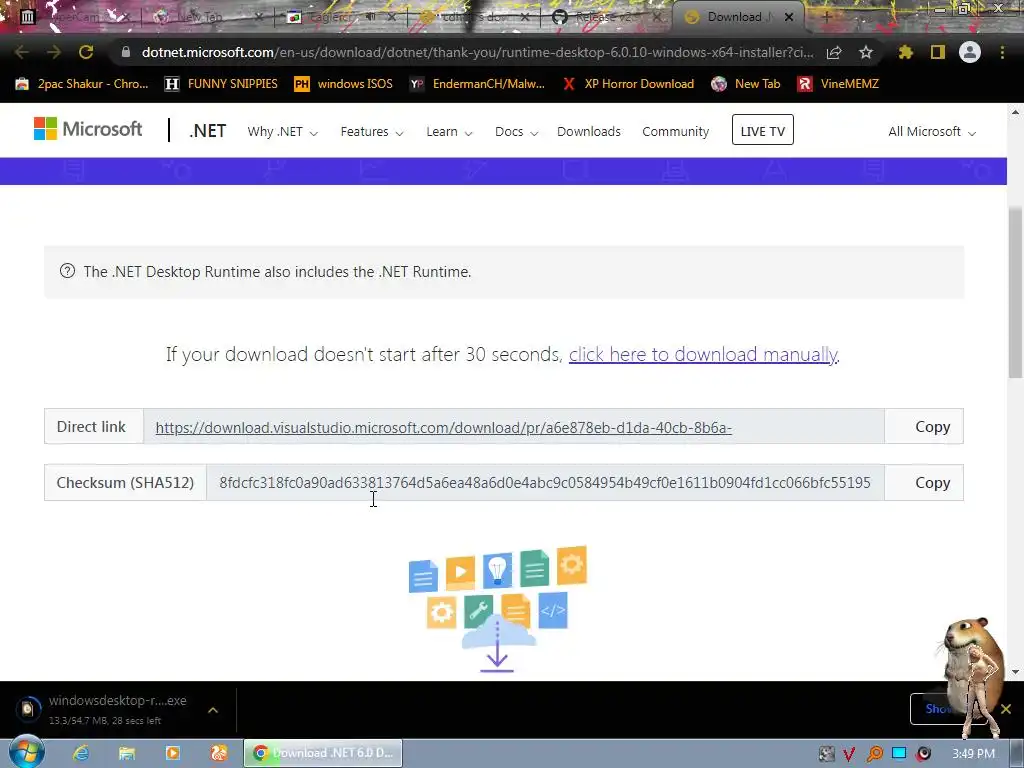This screenshot has width=1024, height=768.
Task: Click 'click here to download manually' link
Action: tap(703, 355)
